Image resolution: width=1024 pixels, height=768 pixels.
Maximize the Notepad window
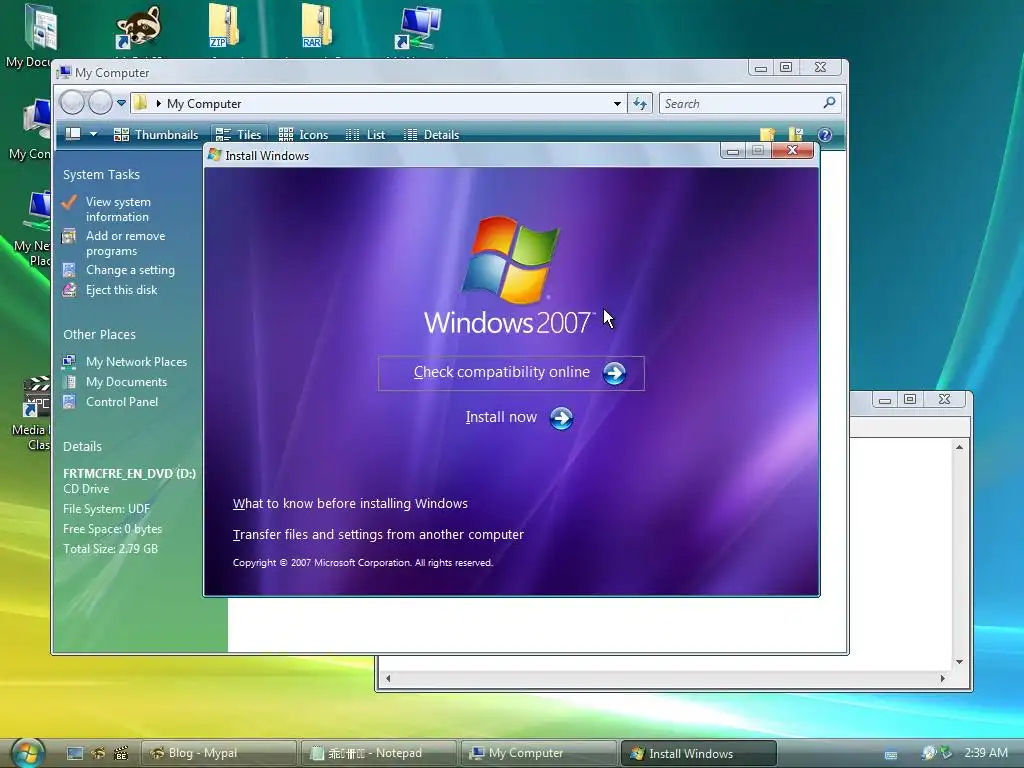pos(910,399)
